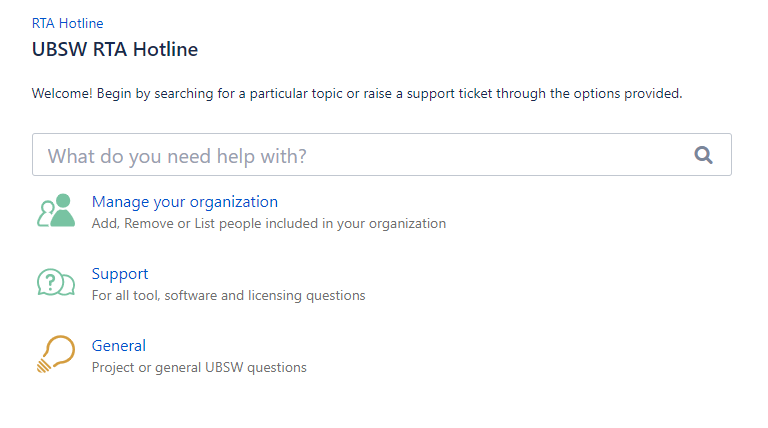
Task: Click the outlined person silhouette in organization icon
Action: click(46, 215)
